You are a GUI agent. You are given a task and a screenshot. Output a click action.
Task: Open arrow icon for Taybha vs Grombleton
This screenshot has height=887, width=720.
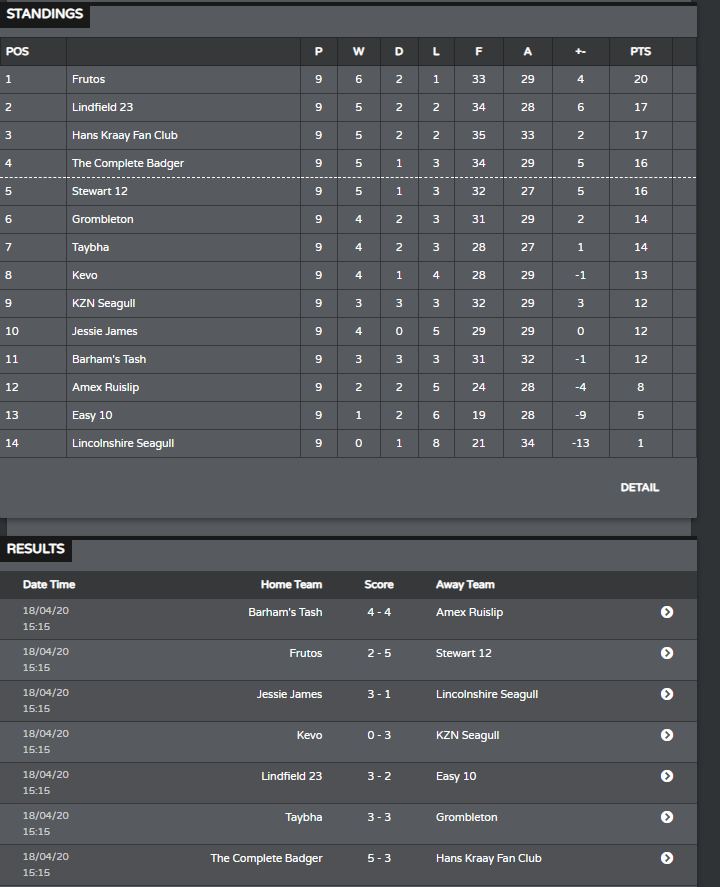coord(667,817)
